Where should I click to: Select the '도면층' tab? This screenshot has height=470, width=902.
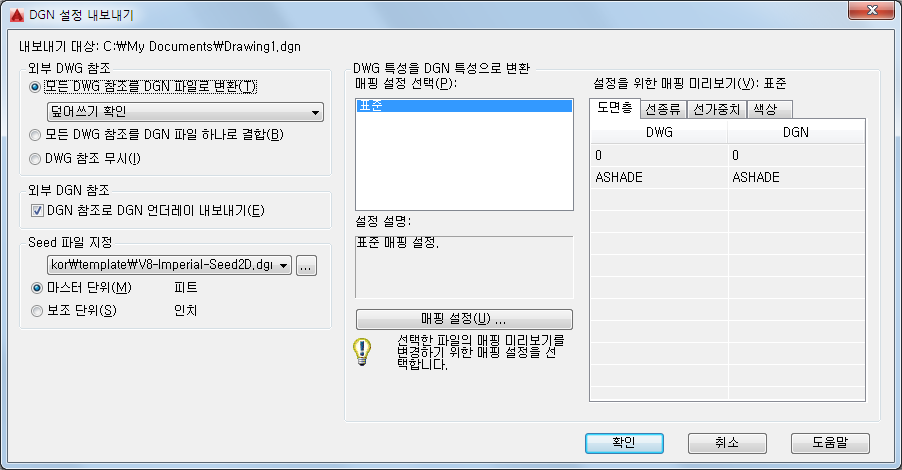tap(614, 108)
